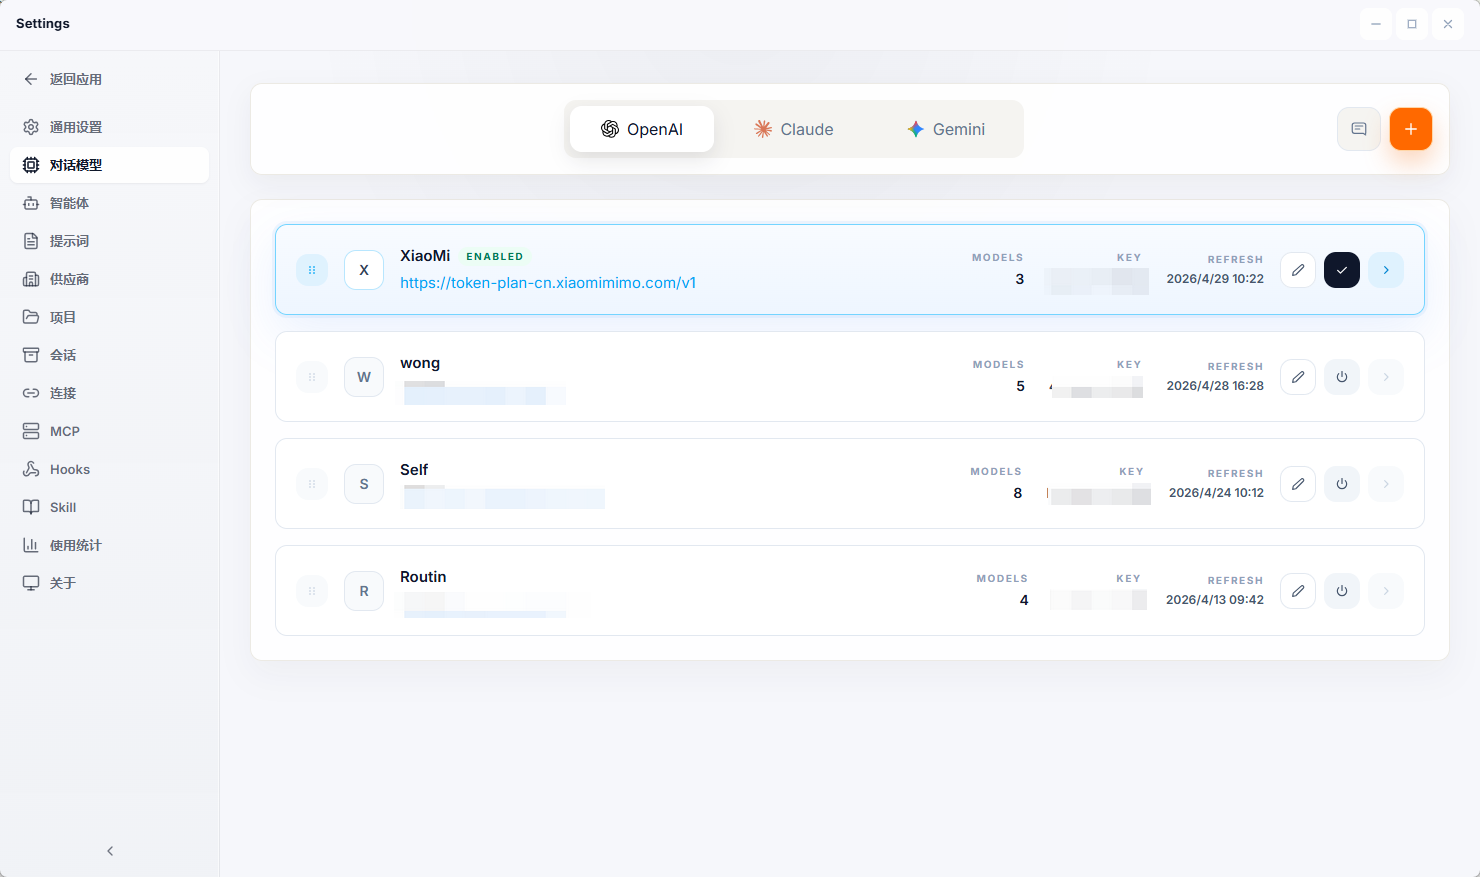Grab the XiaoMi row drag handle
The width and height of the screenshot is (1480, 877).
pos(312,270)
